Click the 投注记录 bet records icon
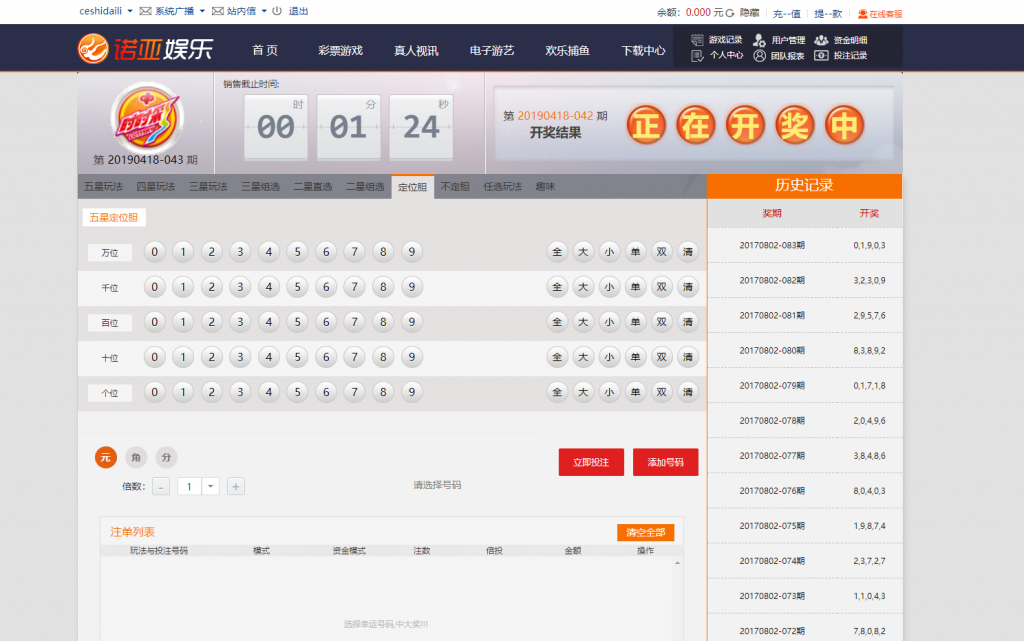The height and width of the screenshot is (641, 1024). pos(821,56)
